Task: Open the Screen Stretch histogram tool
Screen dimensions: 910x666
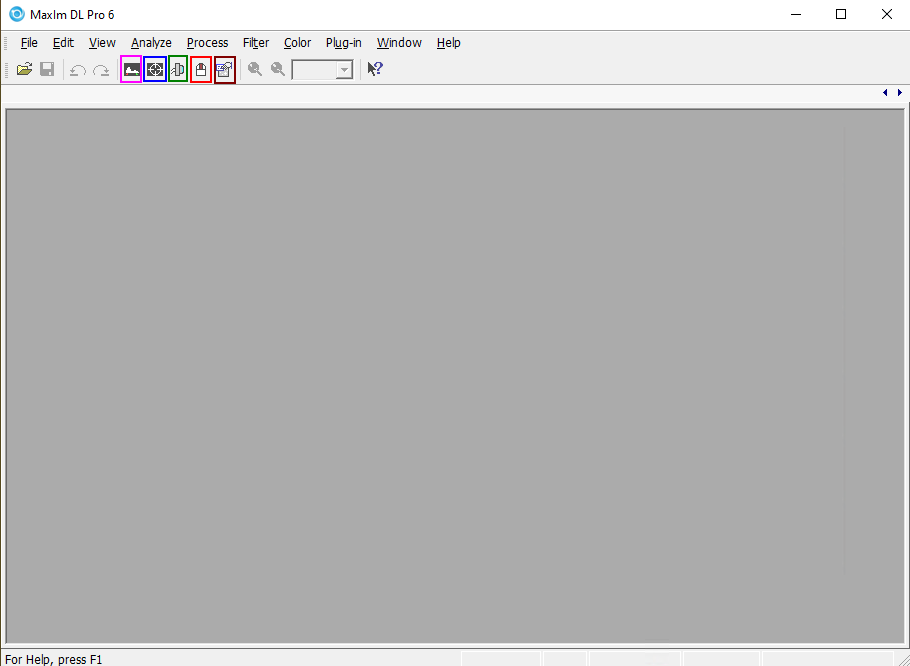Action: pyautogui.click(x=131, y=70)
